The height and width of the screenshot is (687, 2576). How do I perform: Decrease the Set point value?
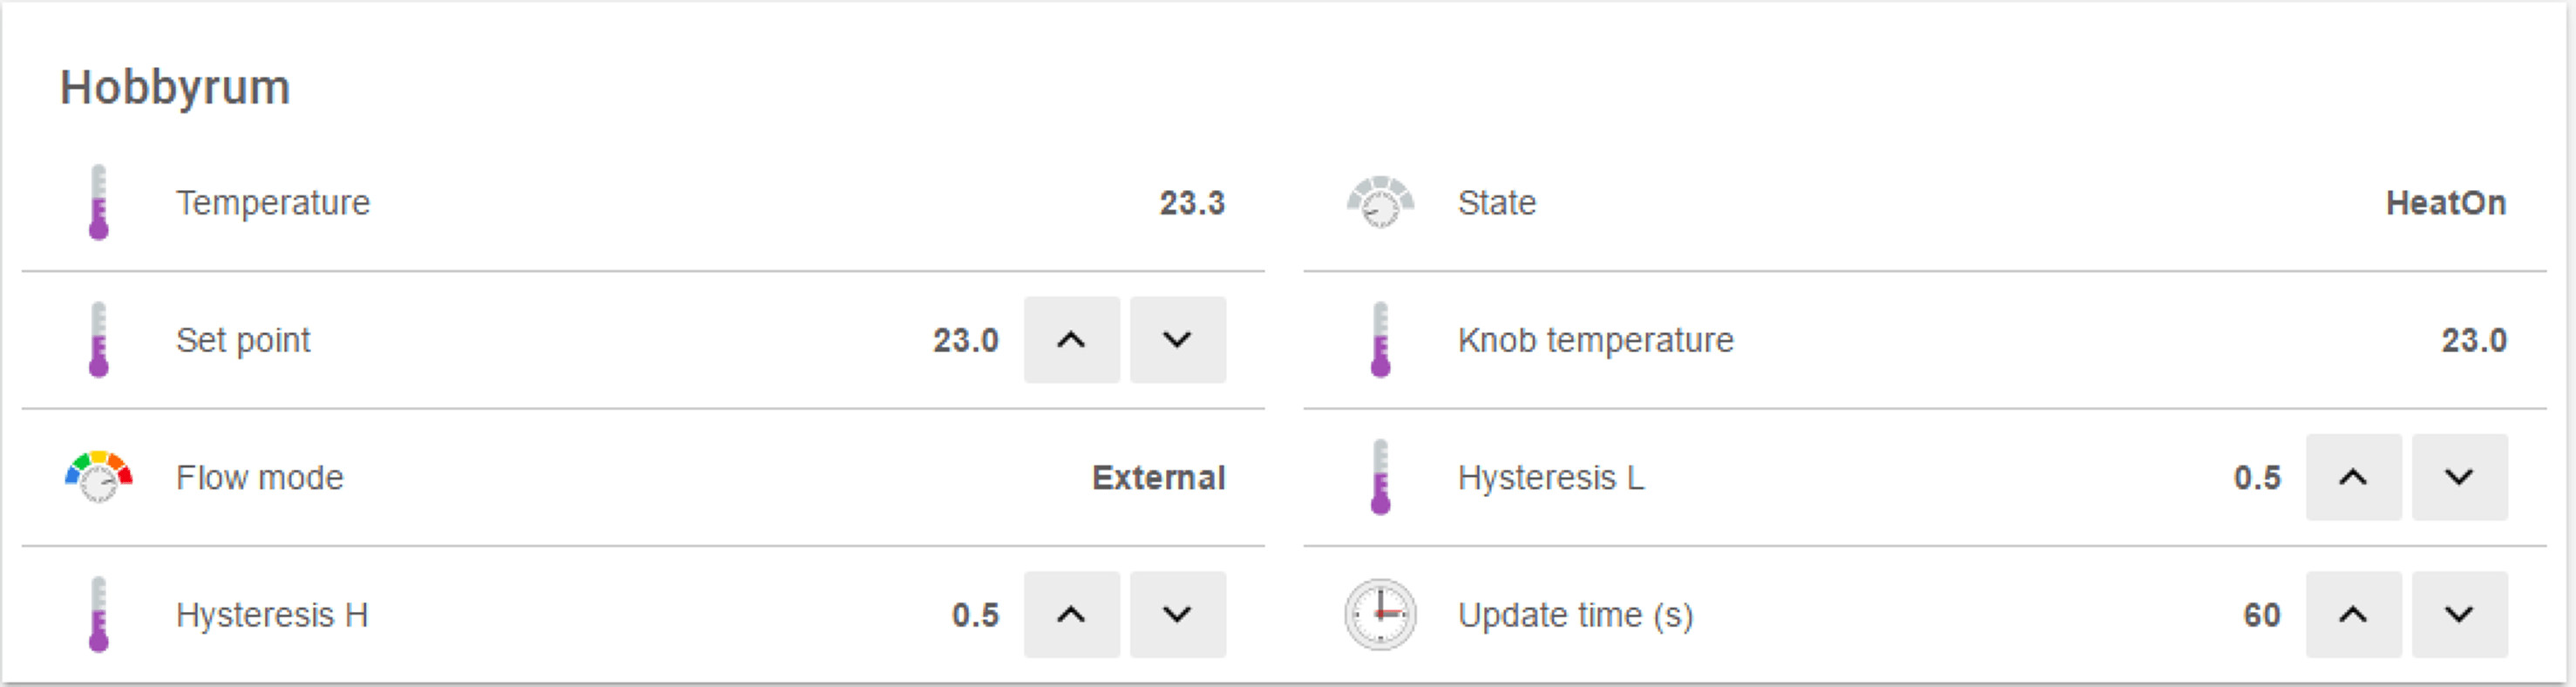point(1177,340)
